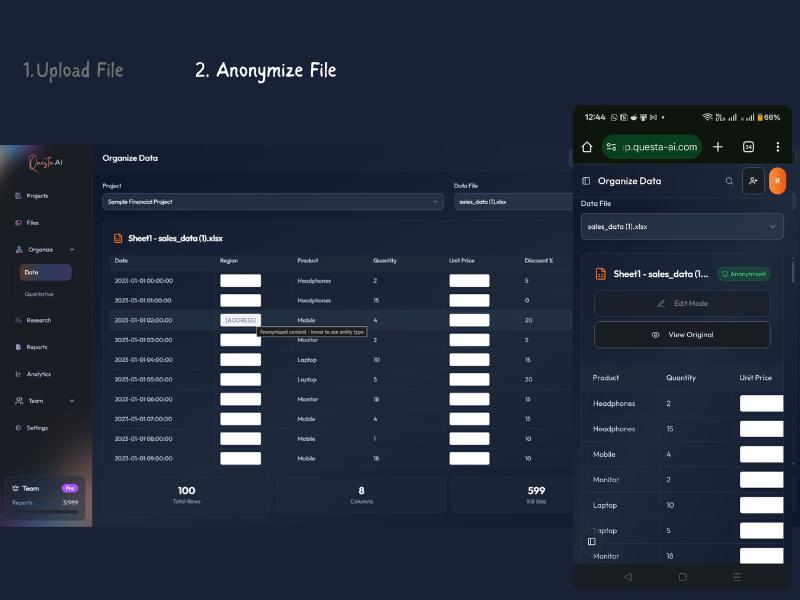Open the orange R profile avatar

777,181
